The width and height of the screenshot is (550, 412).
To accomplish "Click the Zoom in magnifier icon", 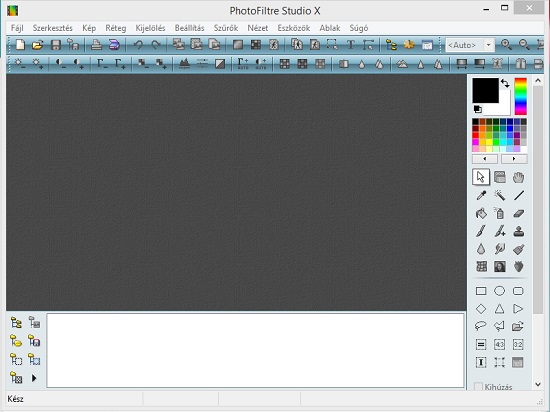I will pos(506,45).
